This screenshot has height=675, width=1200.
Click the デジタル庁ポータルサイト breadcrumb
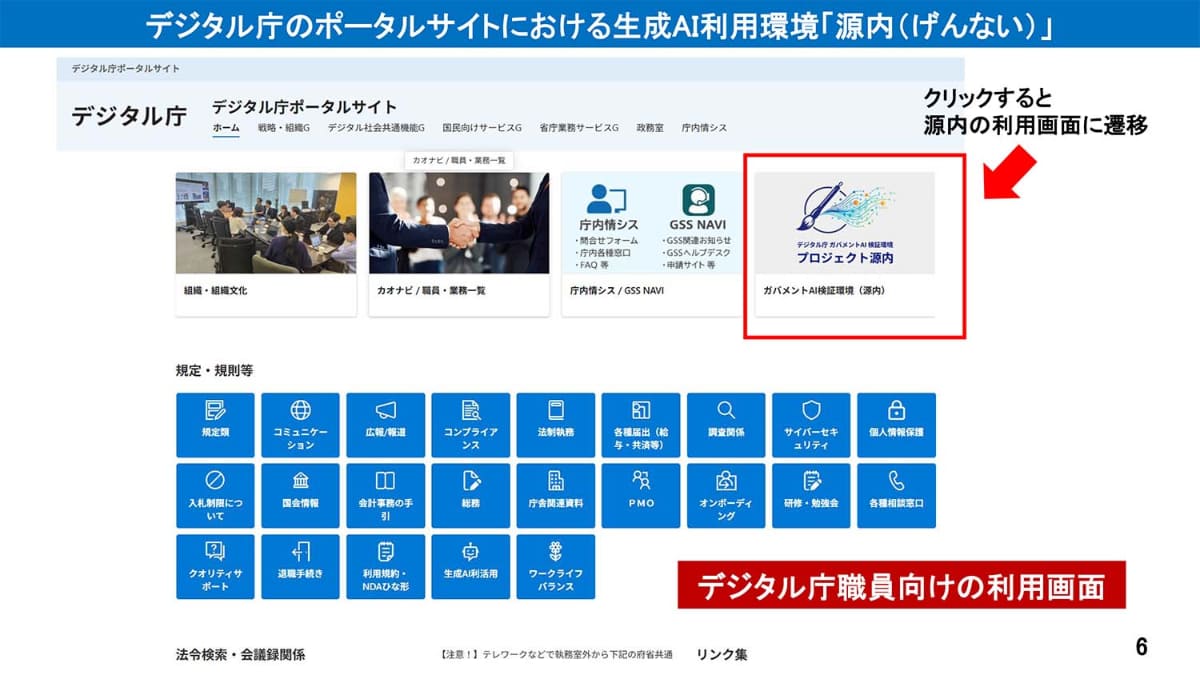125,69
